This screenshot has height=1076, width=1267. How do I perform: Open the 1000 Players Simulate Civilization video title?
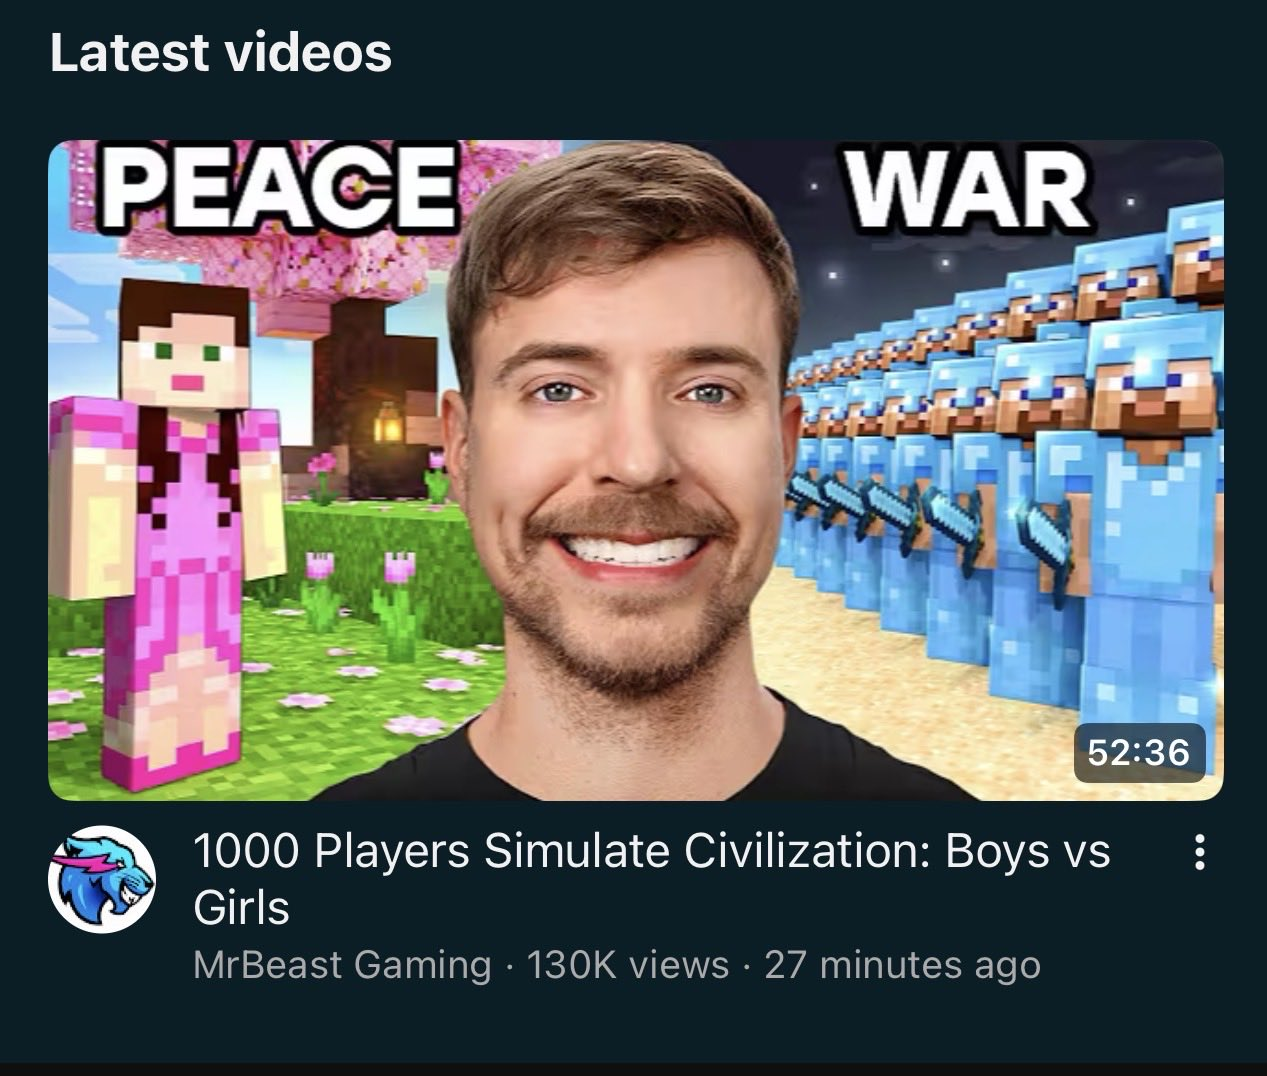(651, 879)
